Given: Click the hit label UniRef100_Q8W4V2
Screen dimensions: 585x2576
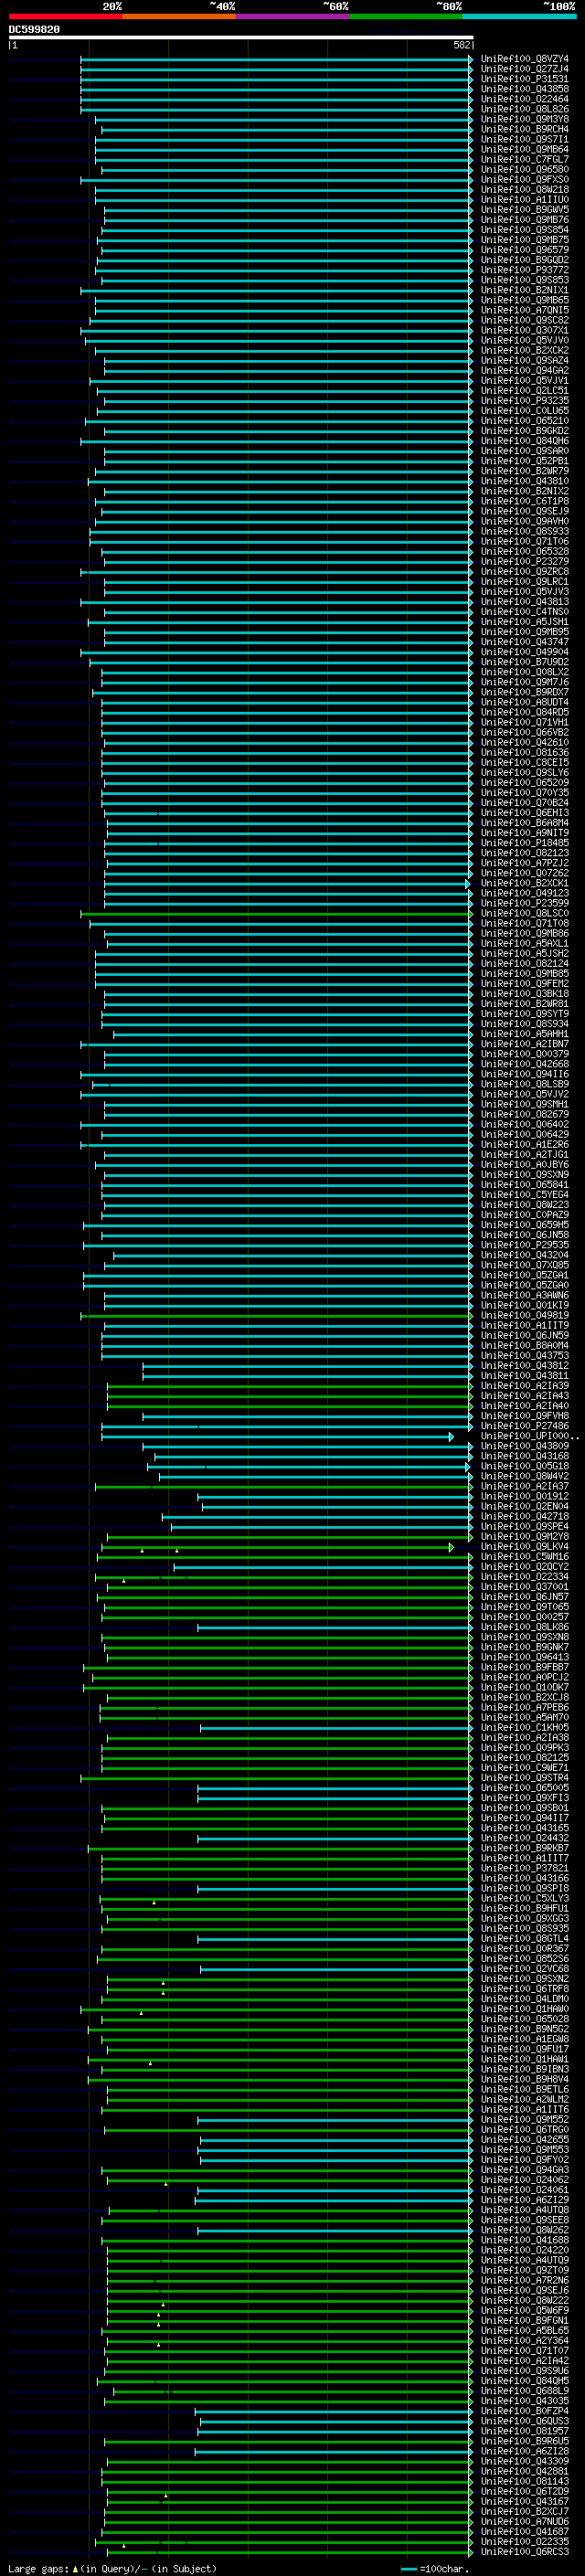Looking at the screenshot, I should [x=524, y=1476].
